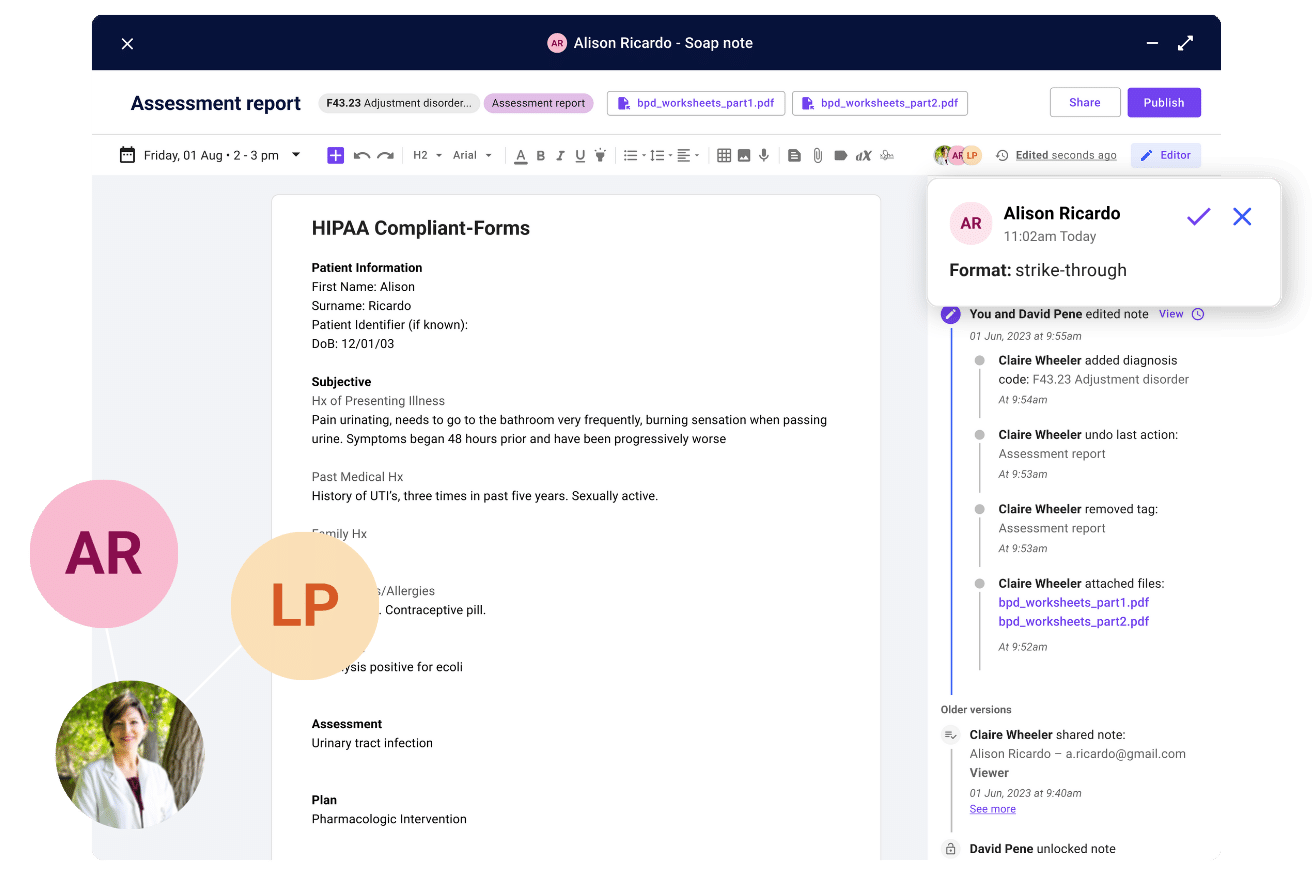The image size is (1313, 875).
Task: Undo the last edit
Action: coord(361,155)
